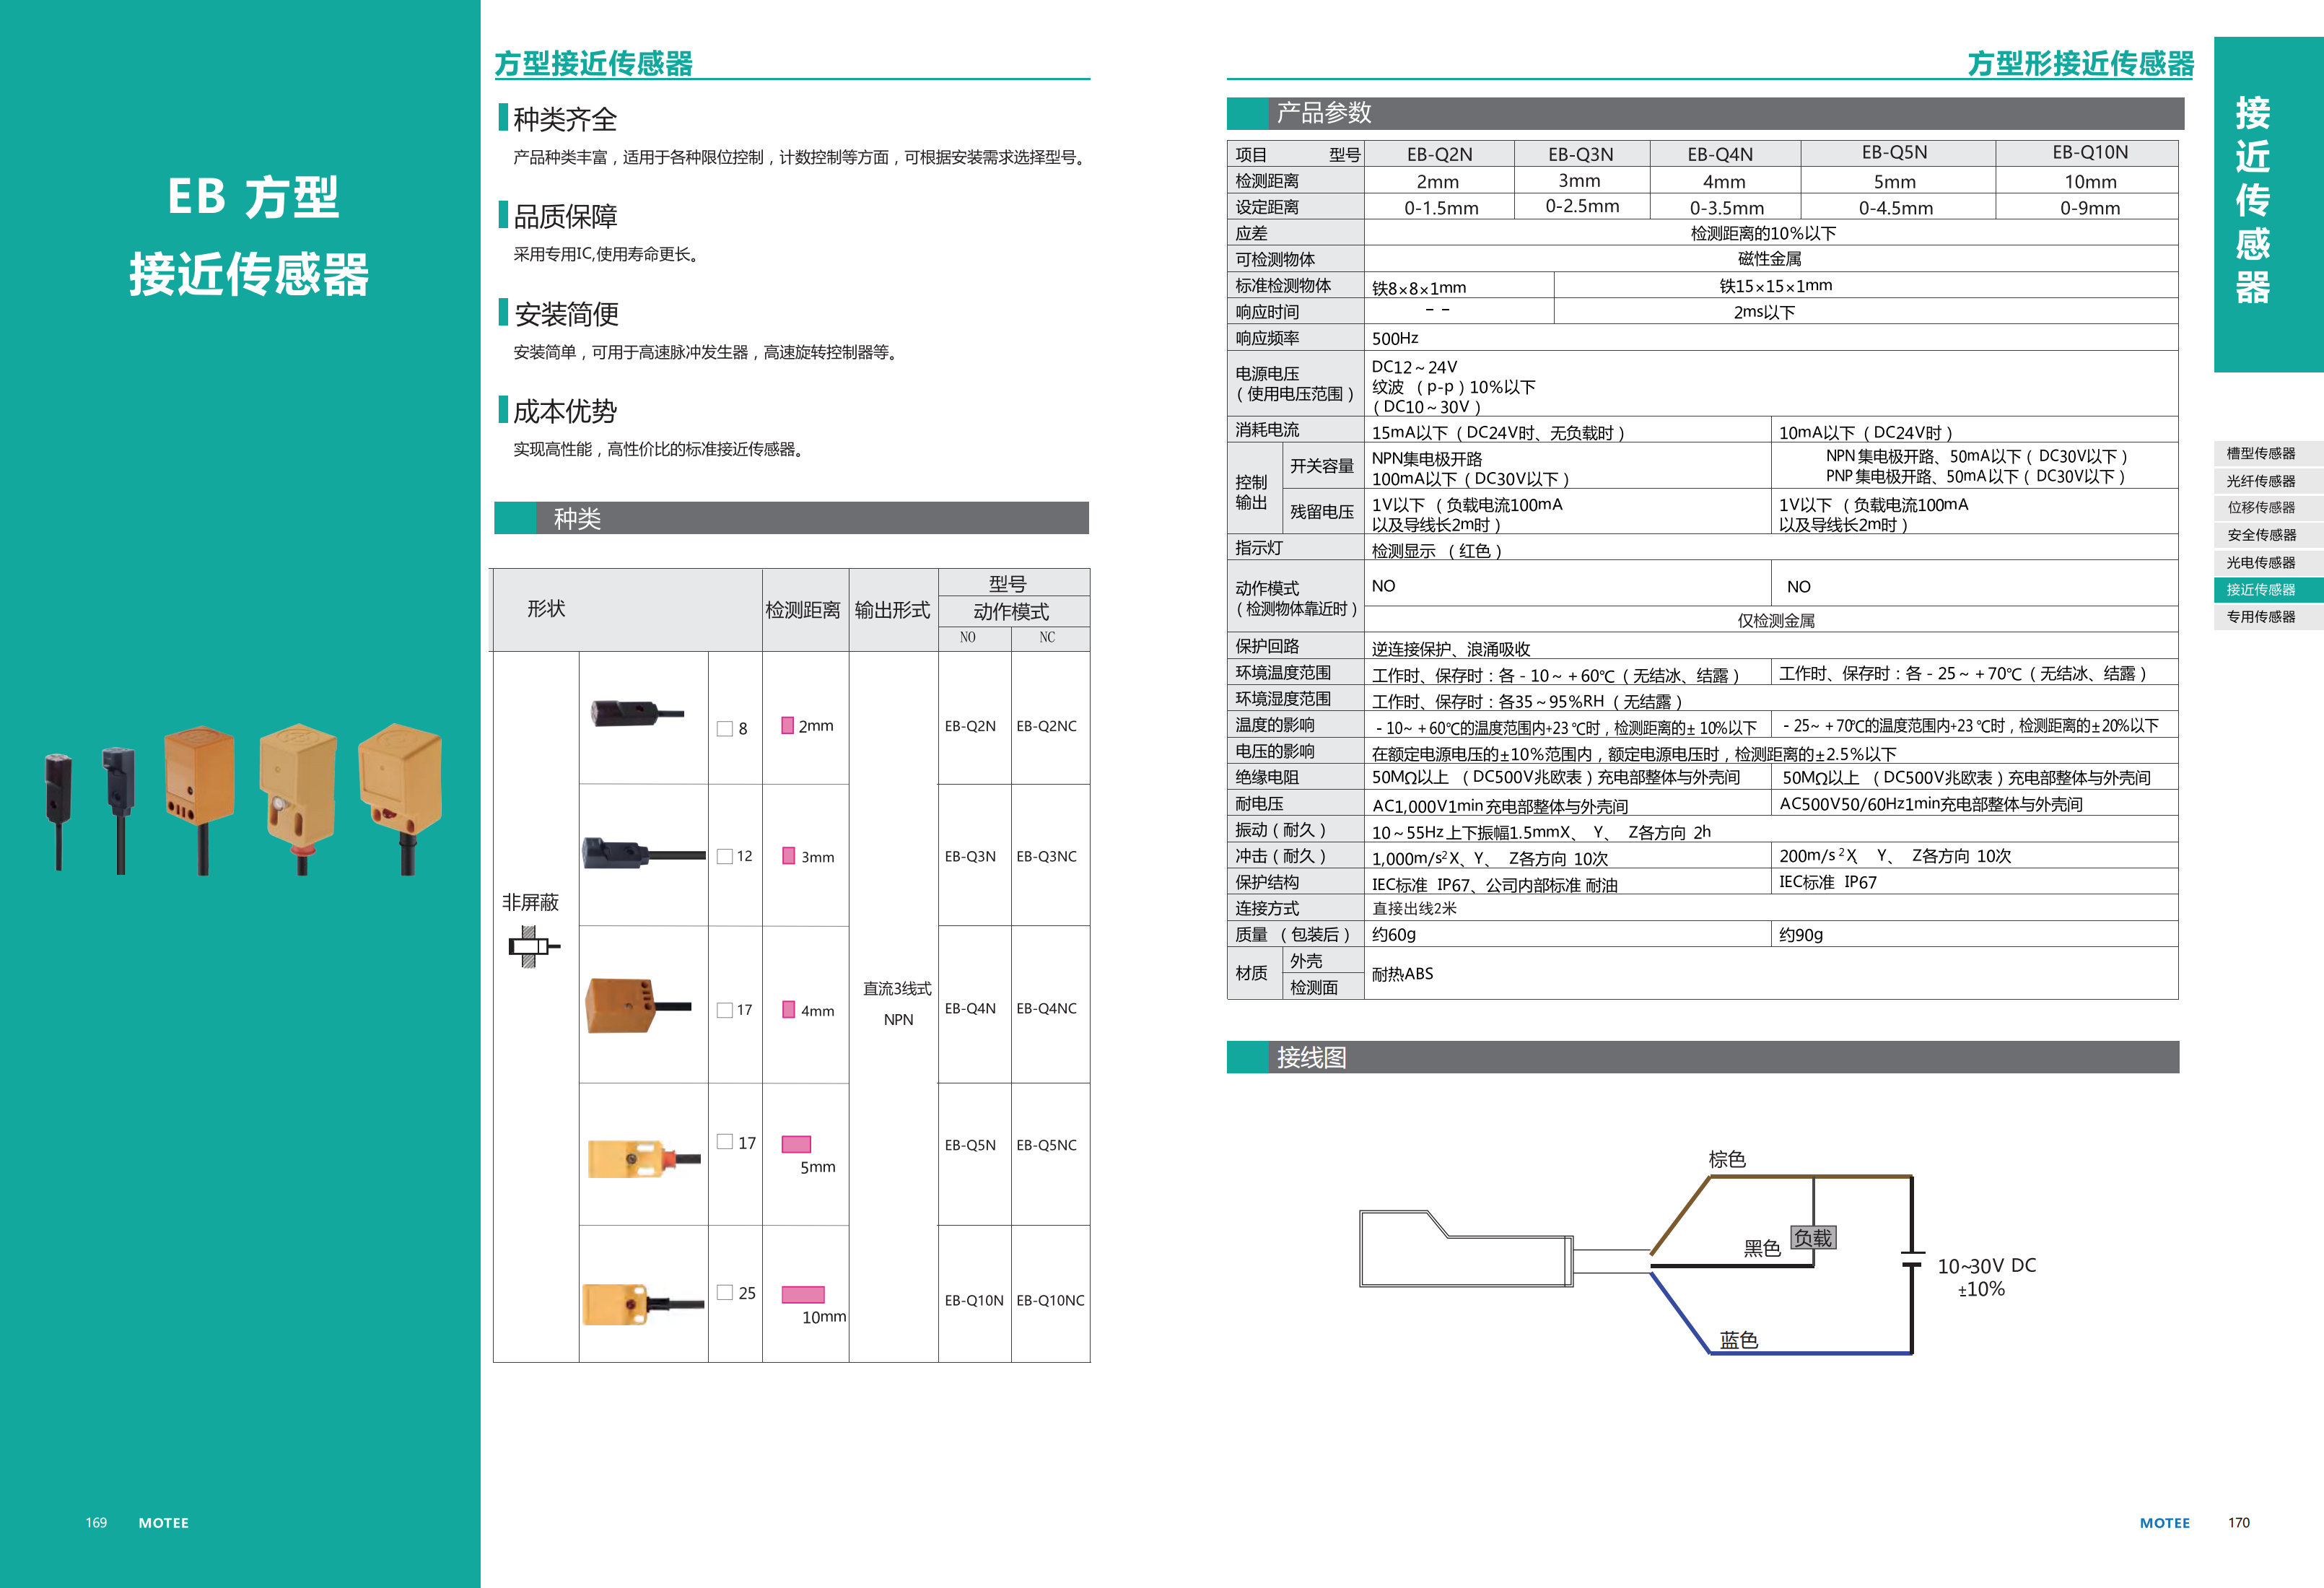This screenshot has width=2324, height=1588.
Task: Click the pink 3mm distance swatch
Action: 789,856
